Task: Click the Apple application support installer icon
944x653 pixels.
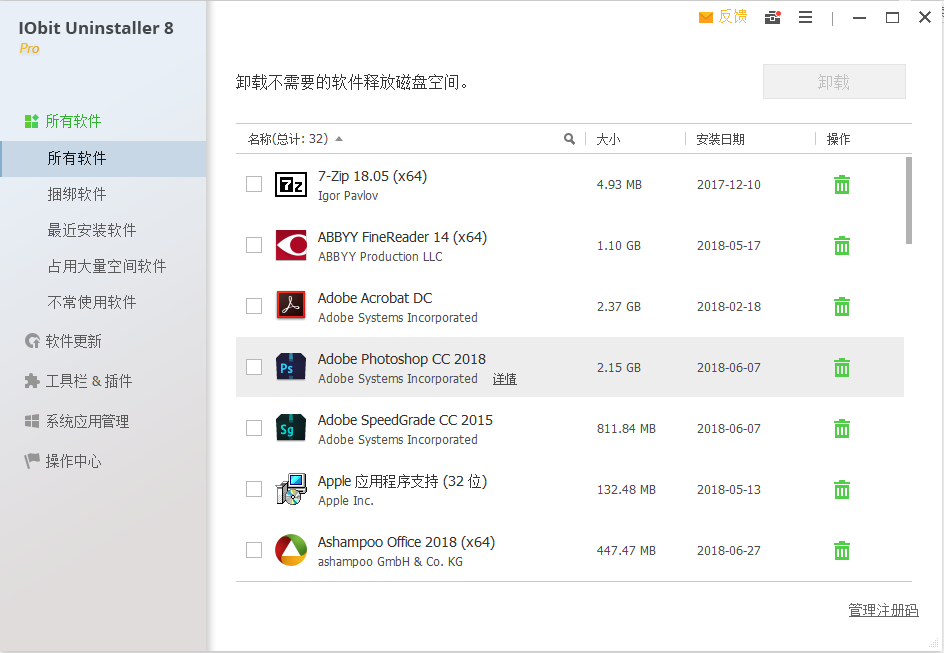Action: click(x=291, y=489)
